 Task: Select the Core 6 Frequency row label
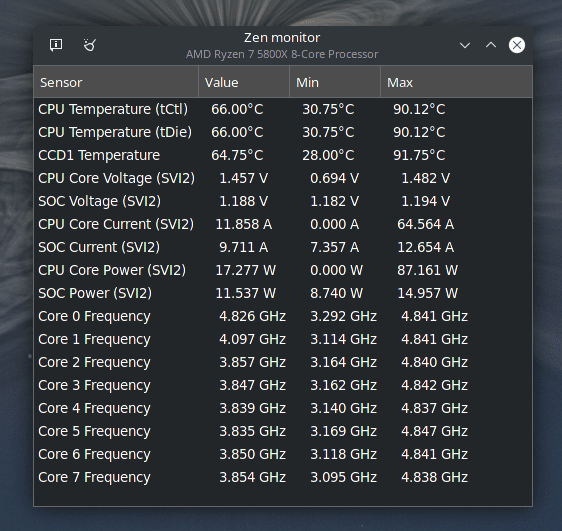coord(94,454)
